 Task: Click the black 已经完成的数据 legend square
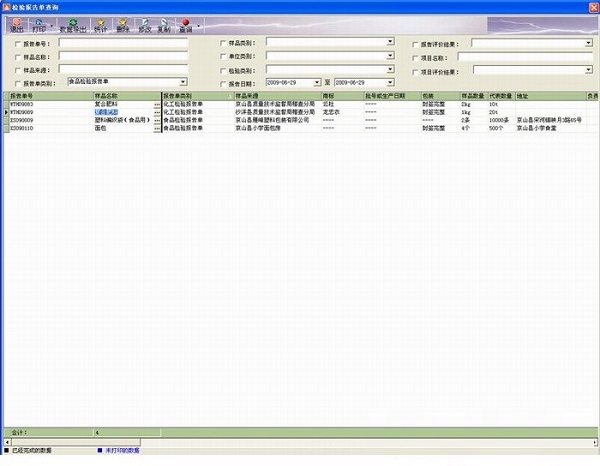(x=7, y=450)
